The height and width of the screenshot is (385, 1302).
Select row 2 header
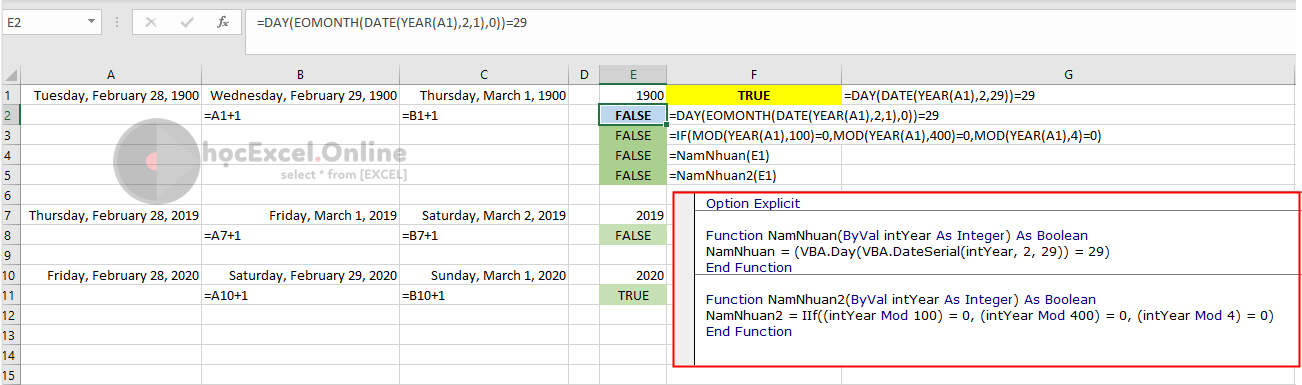(10, 116)
